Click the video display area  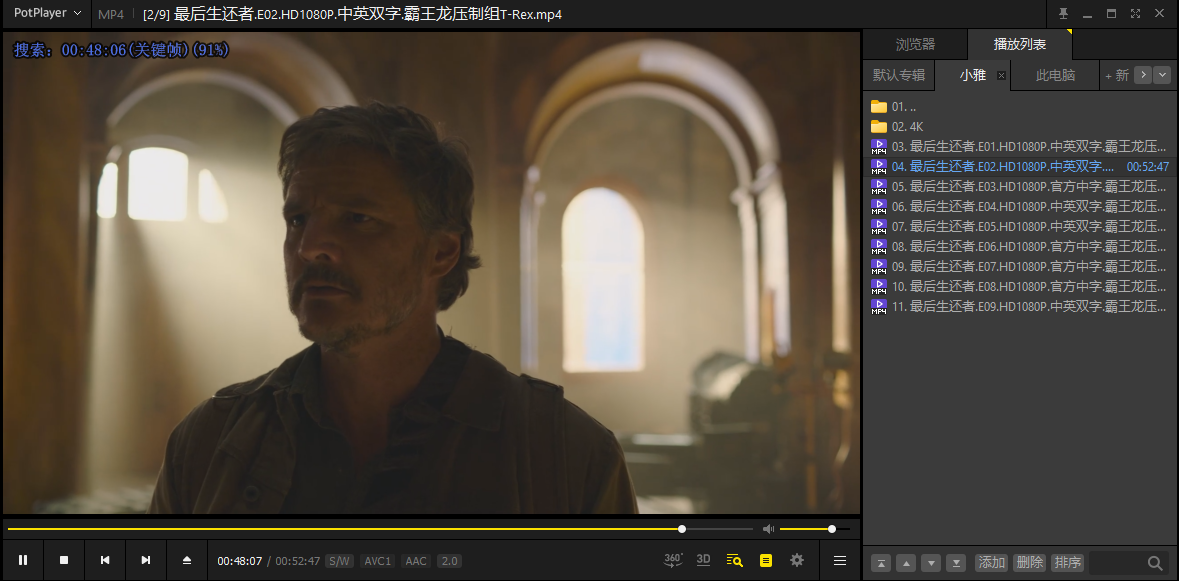click(x=432, y=272)
